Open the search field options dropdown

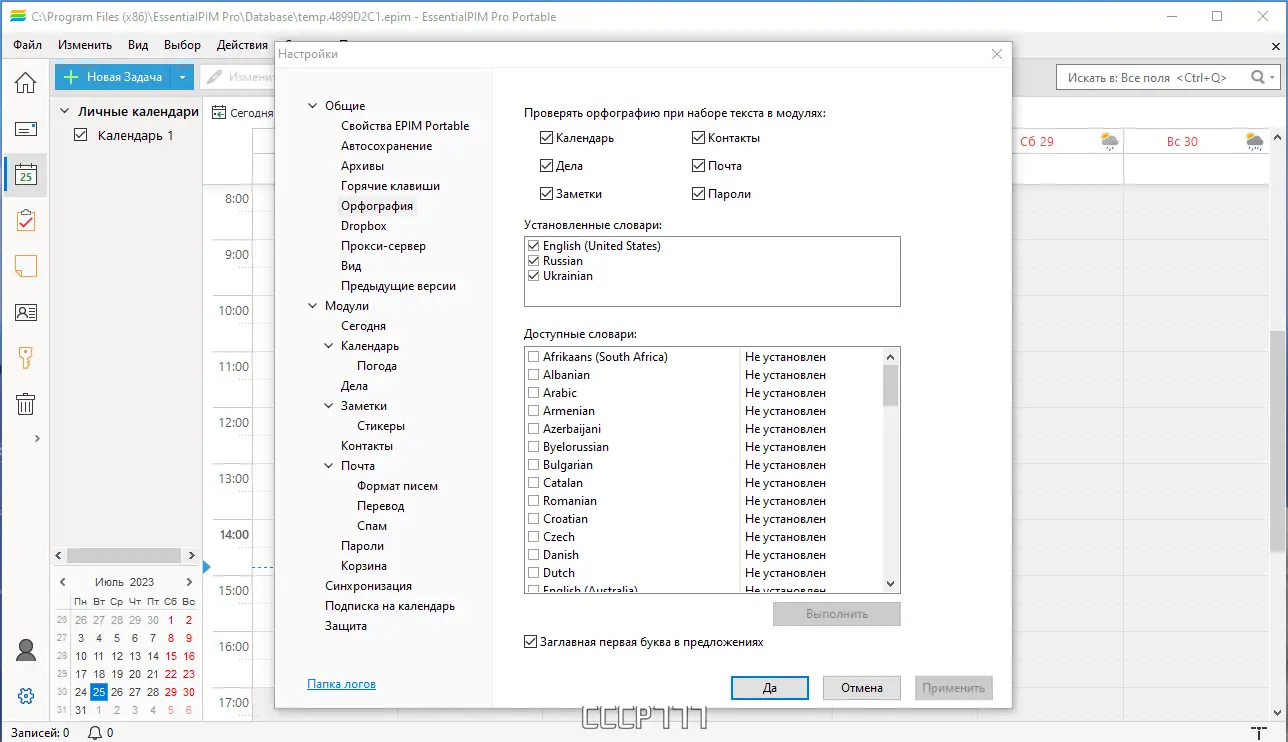pyautogui.click(x=1273, y=77)
